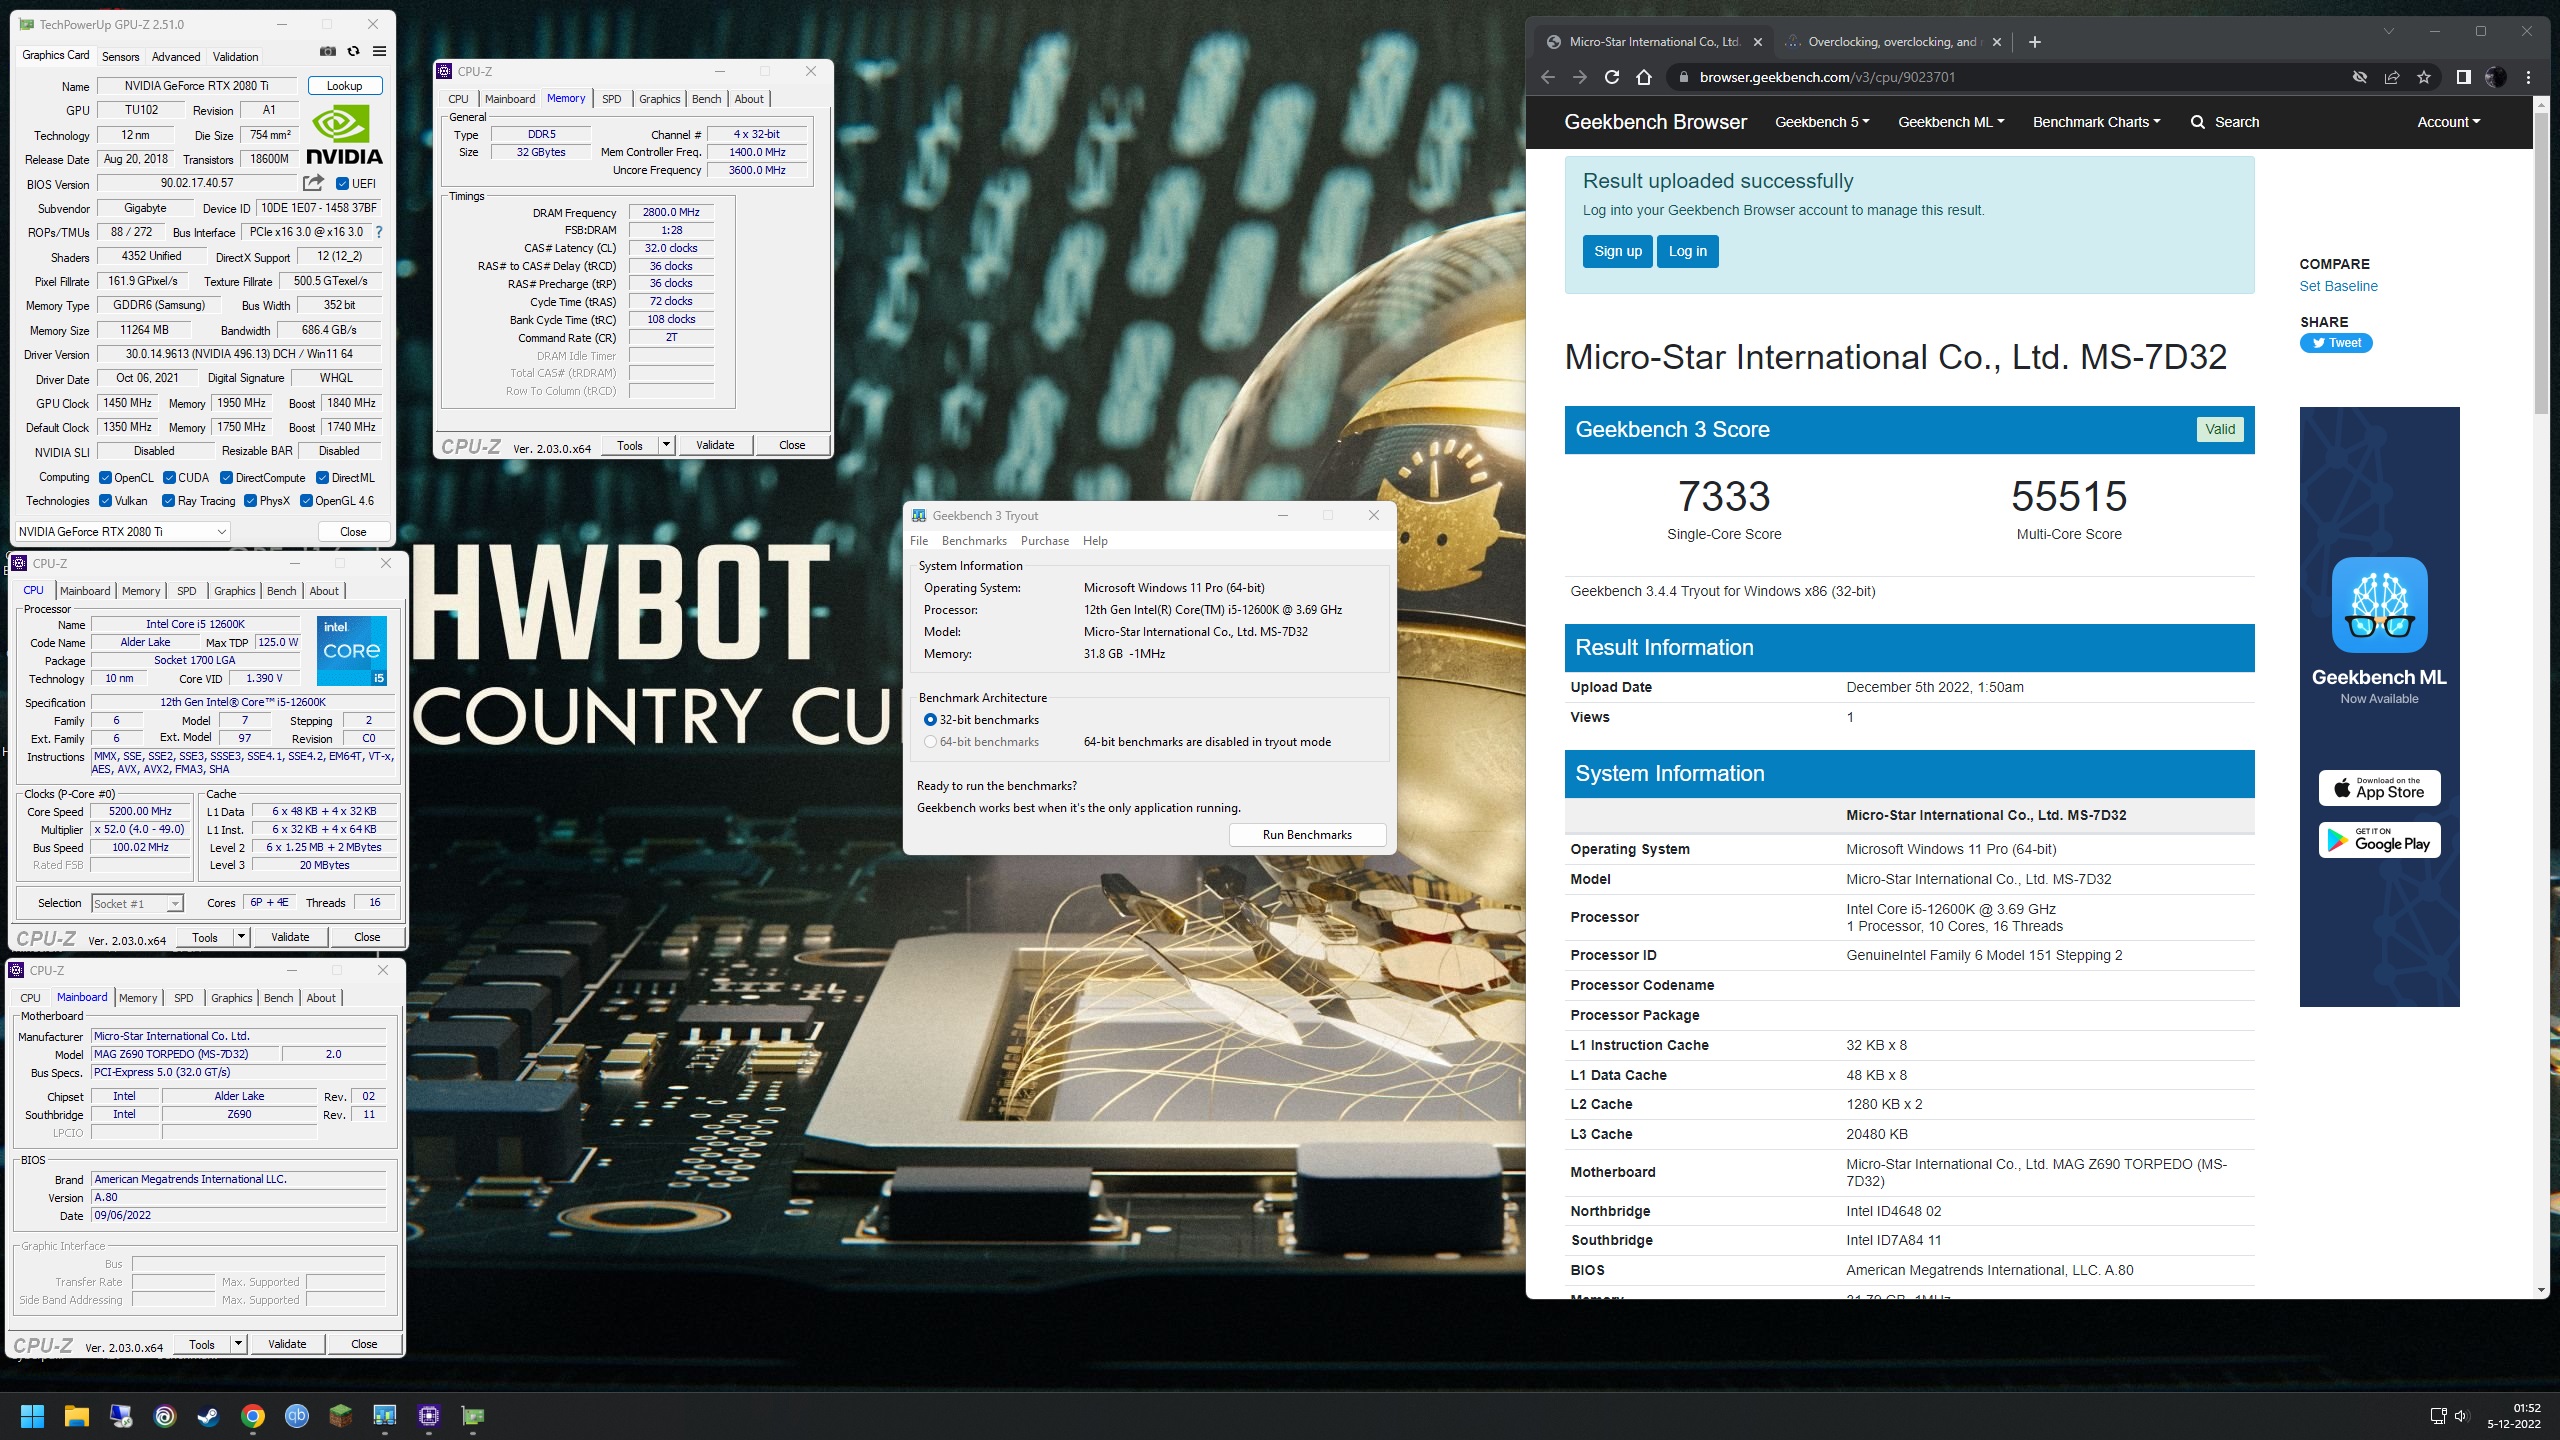Click the GPU-Z BIOS export share icon
Viewport: 2560px width, 1440px height.
coord(313,183)
